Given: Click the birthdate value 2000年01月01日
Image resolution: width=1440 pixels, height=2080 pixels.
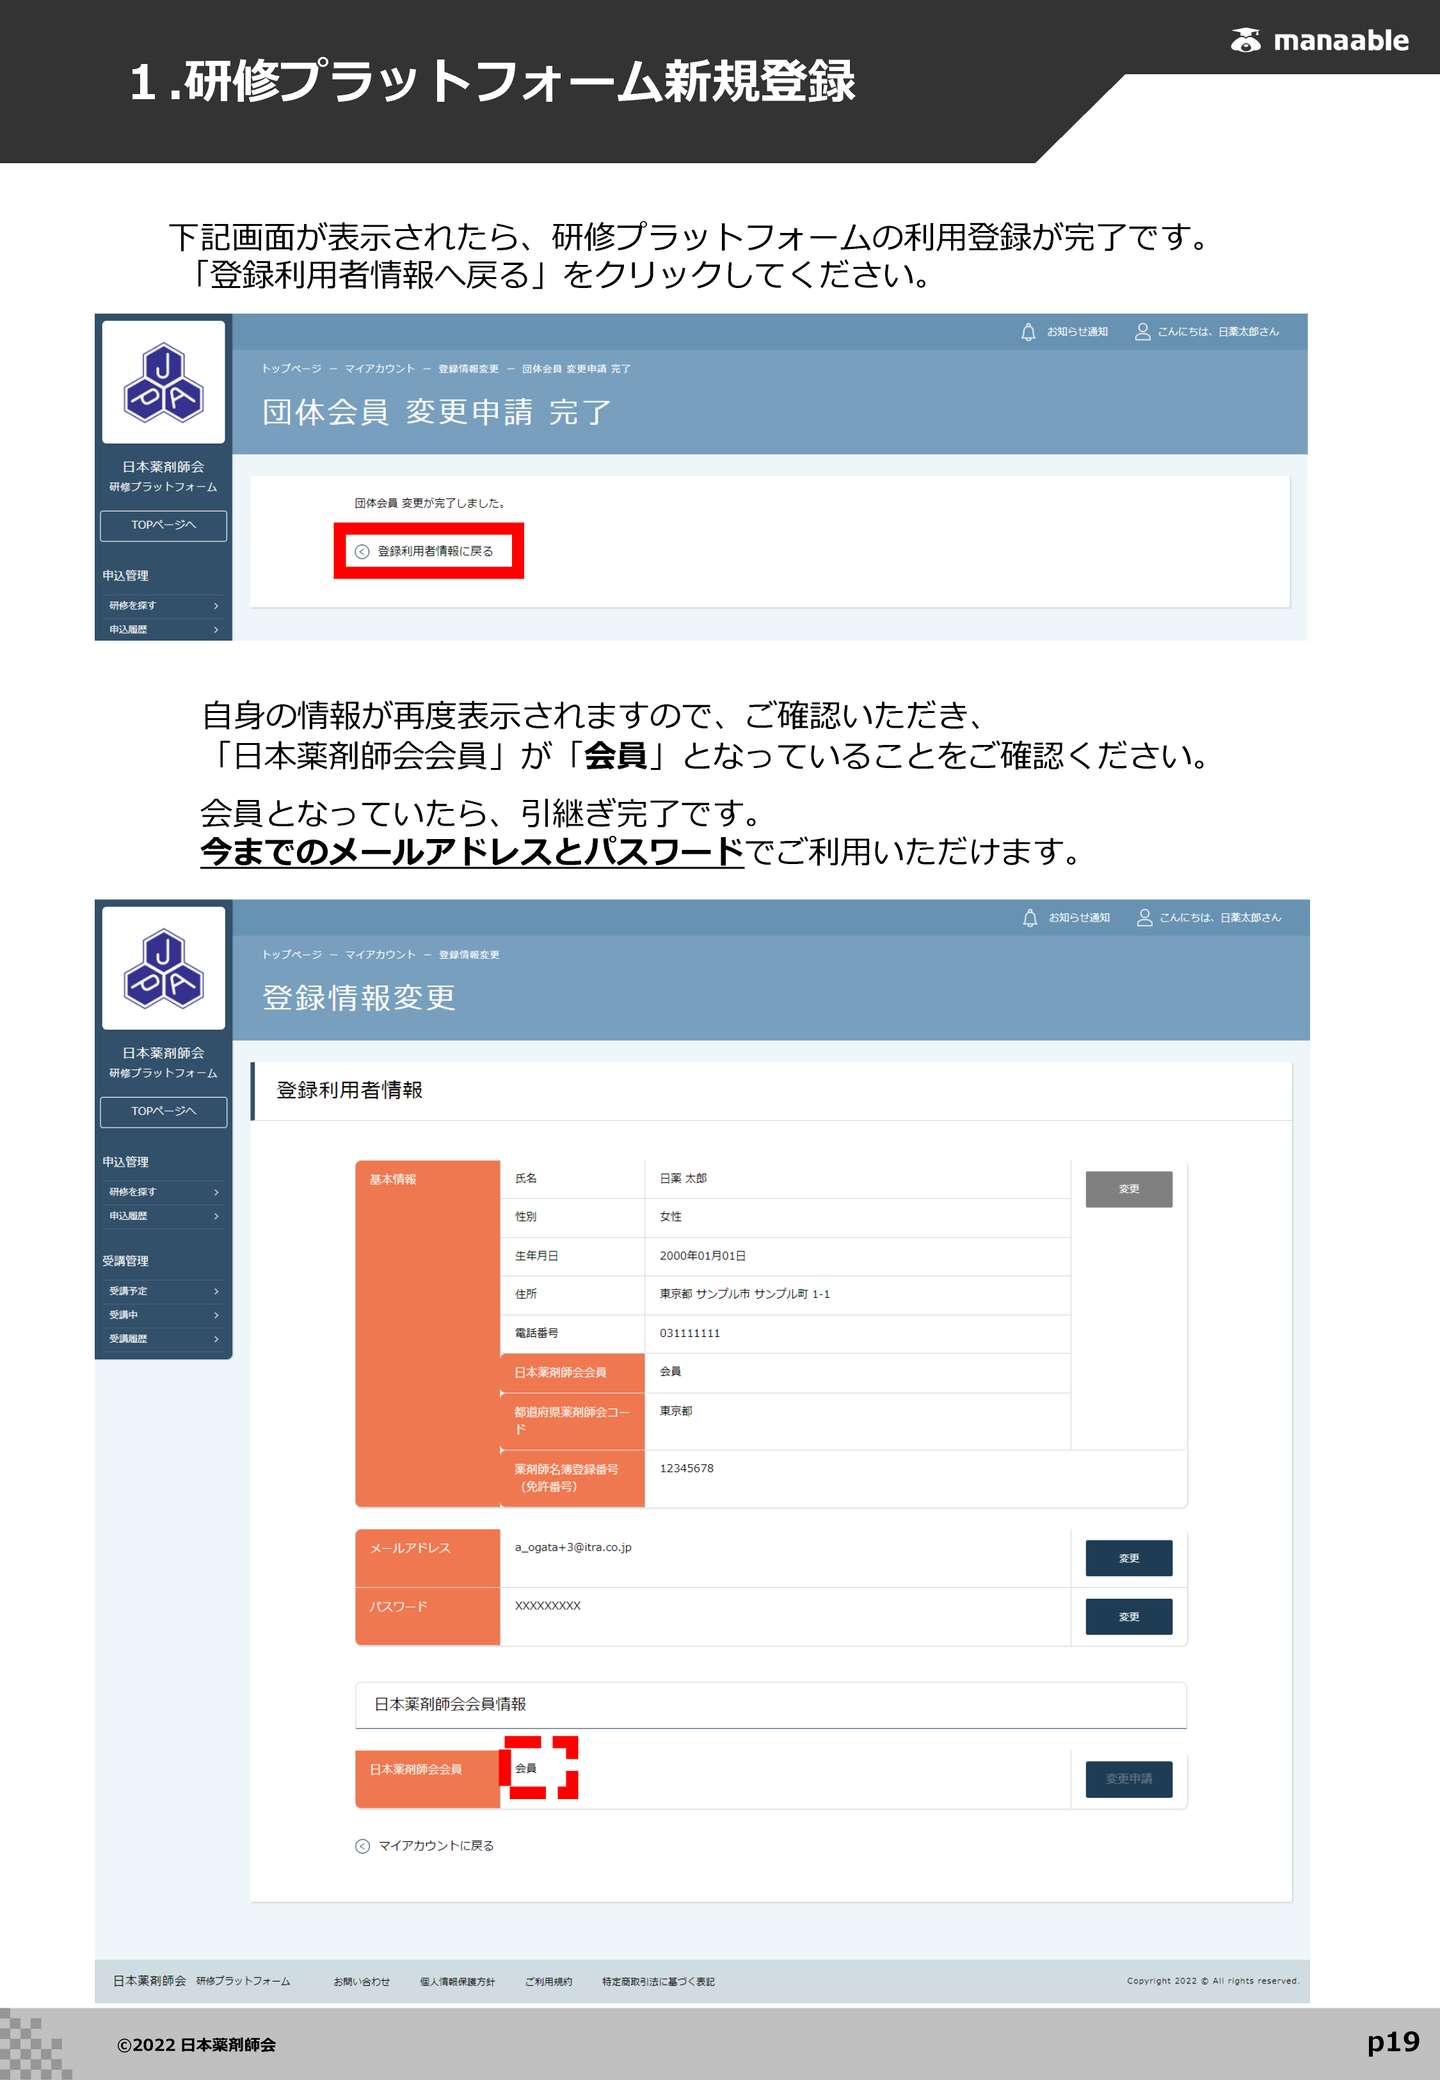Looking at the screenshot, I should click(x=703, y=1256).
